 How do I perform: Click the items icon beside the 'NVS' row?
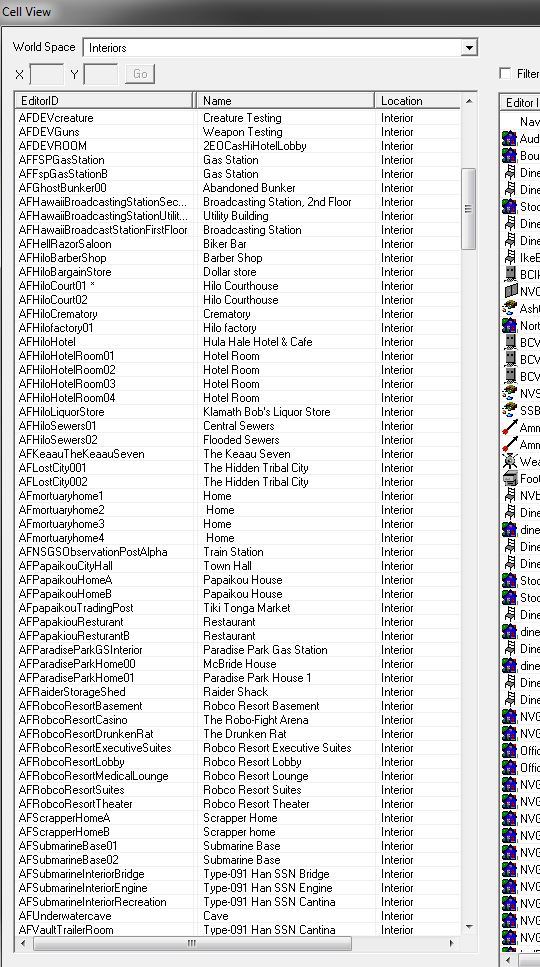point(509,393)
